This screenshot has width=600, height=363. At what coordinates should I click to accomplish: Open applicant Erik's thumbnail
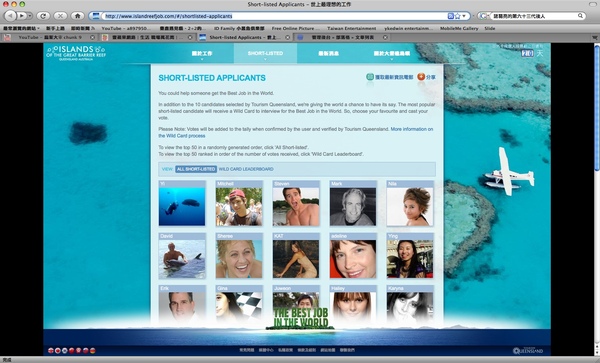pyautogui.click(x=182, y=308)
